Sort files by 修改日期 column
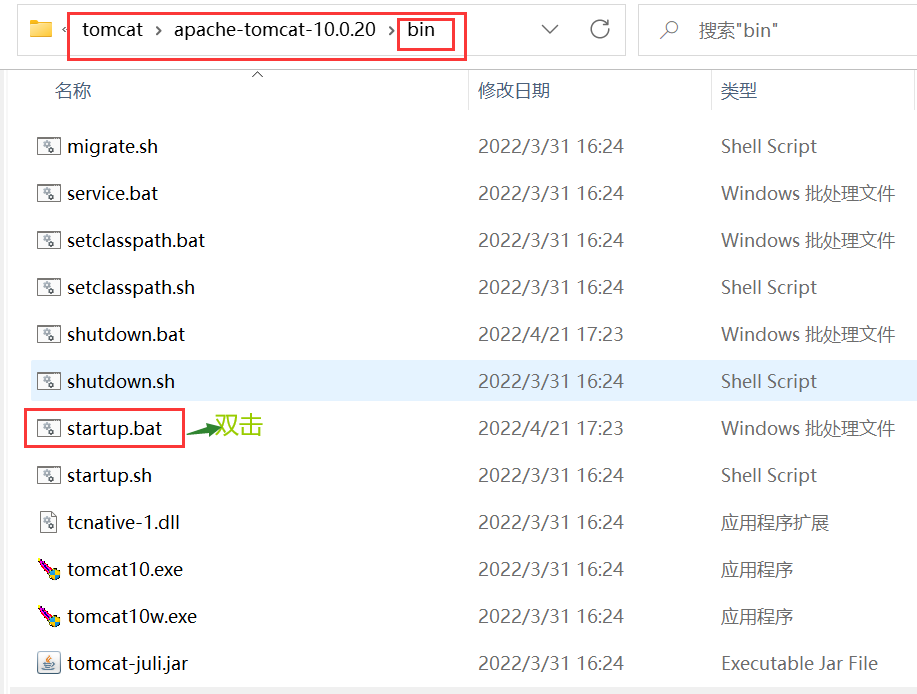Image resolution: width=917 pixels, height=694 pixels. [x=514, y=91]
